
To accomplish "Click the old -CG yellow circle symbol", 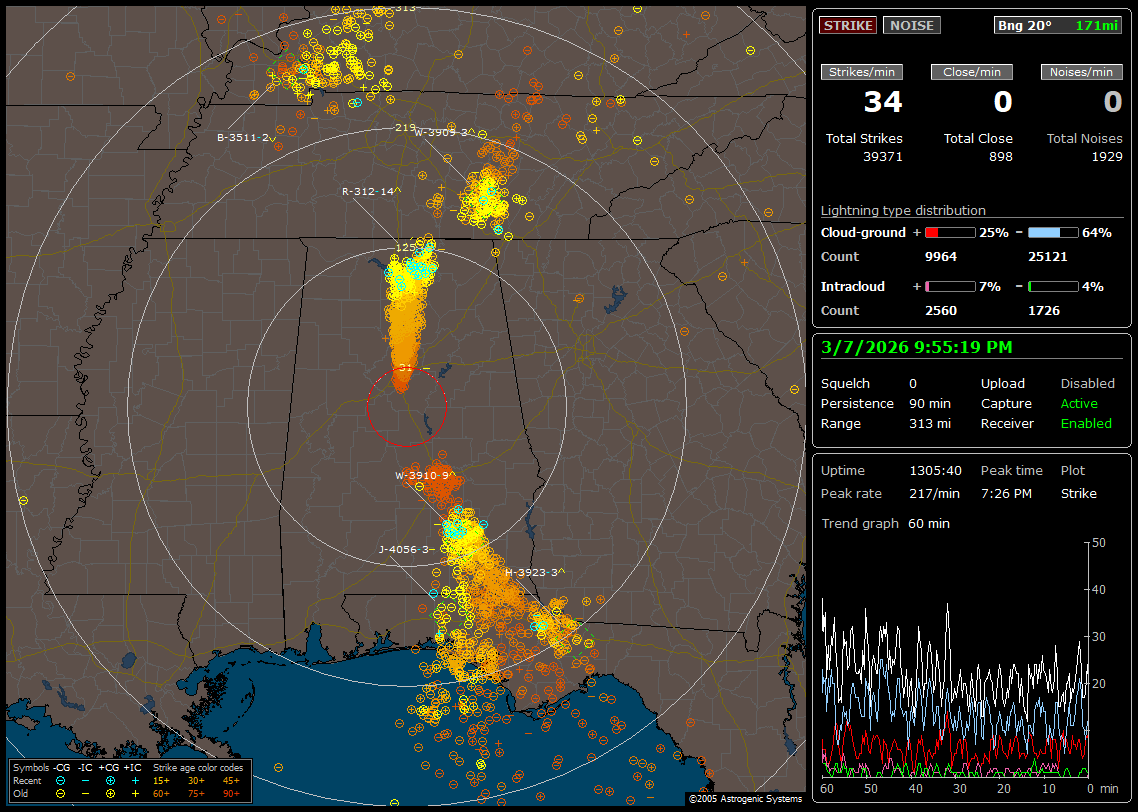I will coord(61,791).
